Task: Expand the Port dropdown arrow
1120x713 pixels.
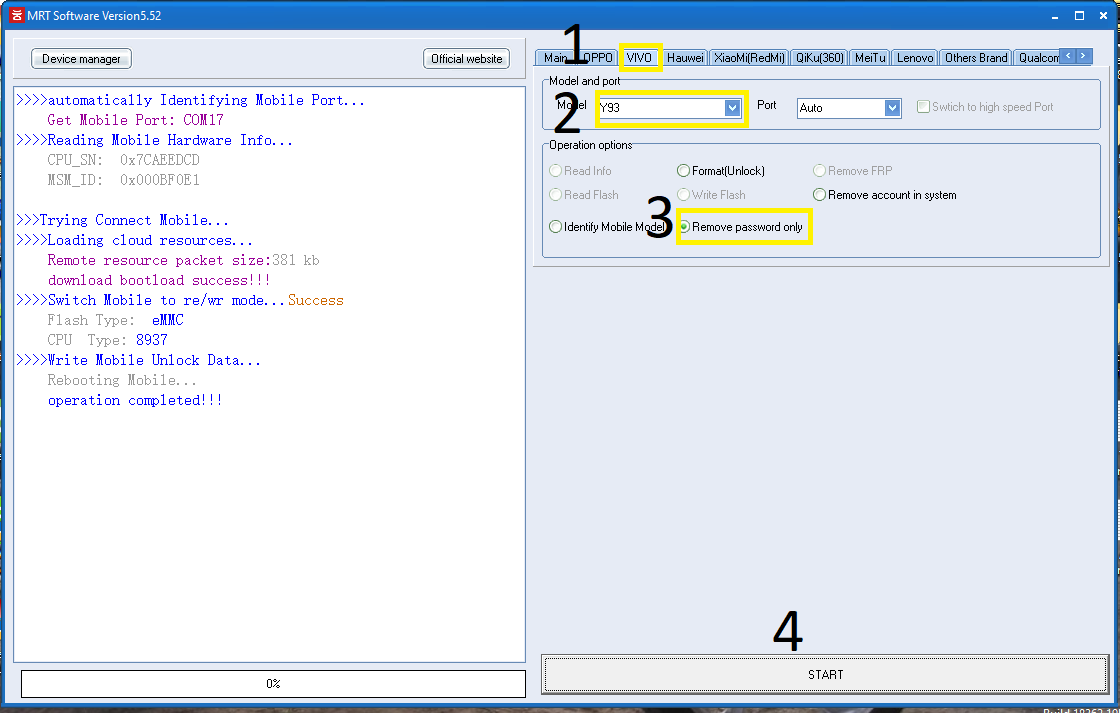Action: [x=892, y=108]
